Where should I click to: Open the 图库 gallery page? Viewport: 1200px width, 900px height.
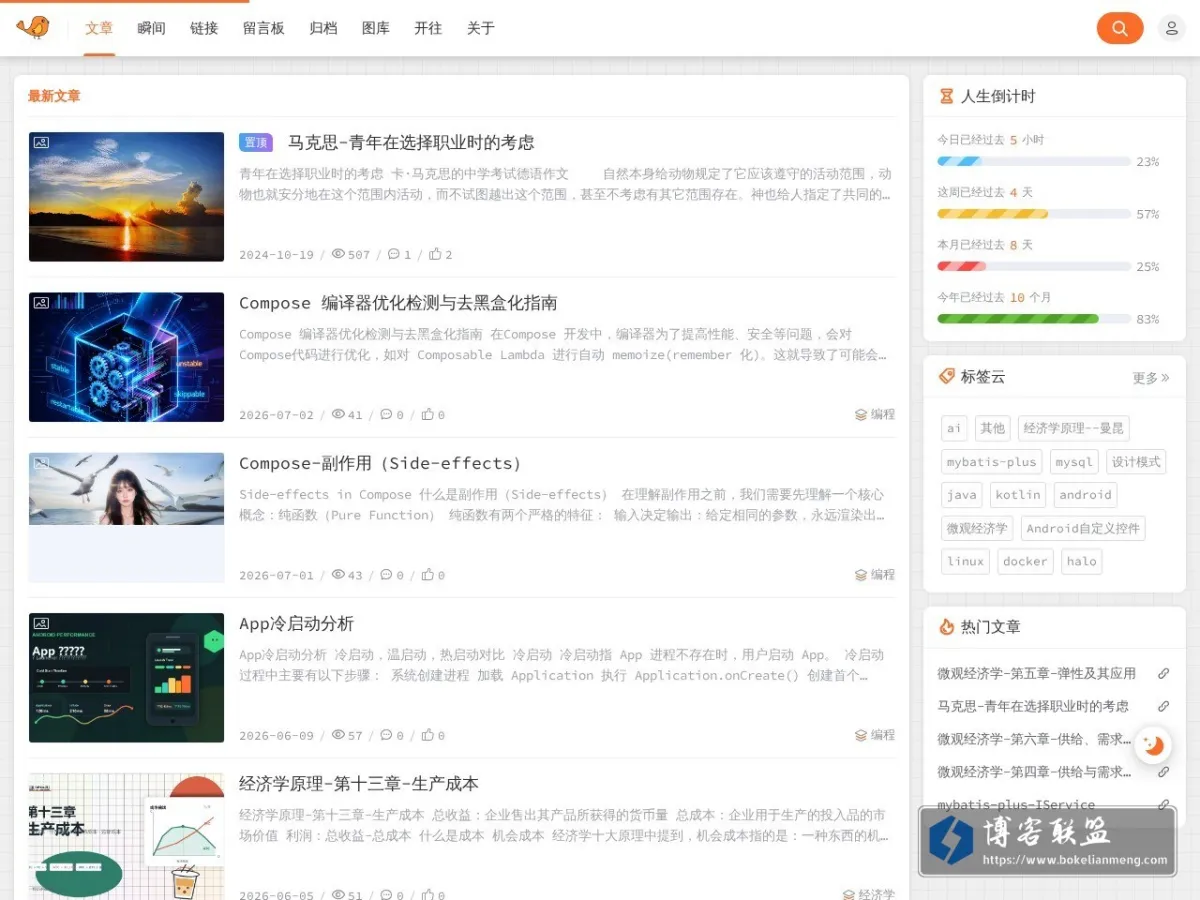point(376,28)
